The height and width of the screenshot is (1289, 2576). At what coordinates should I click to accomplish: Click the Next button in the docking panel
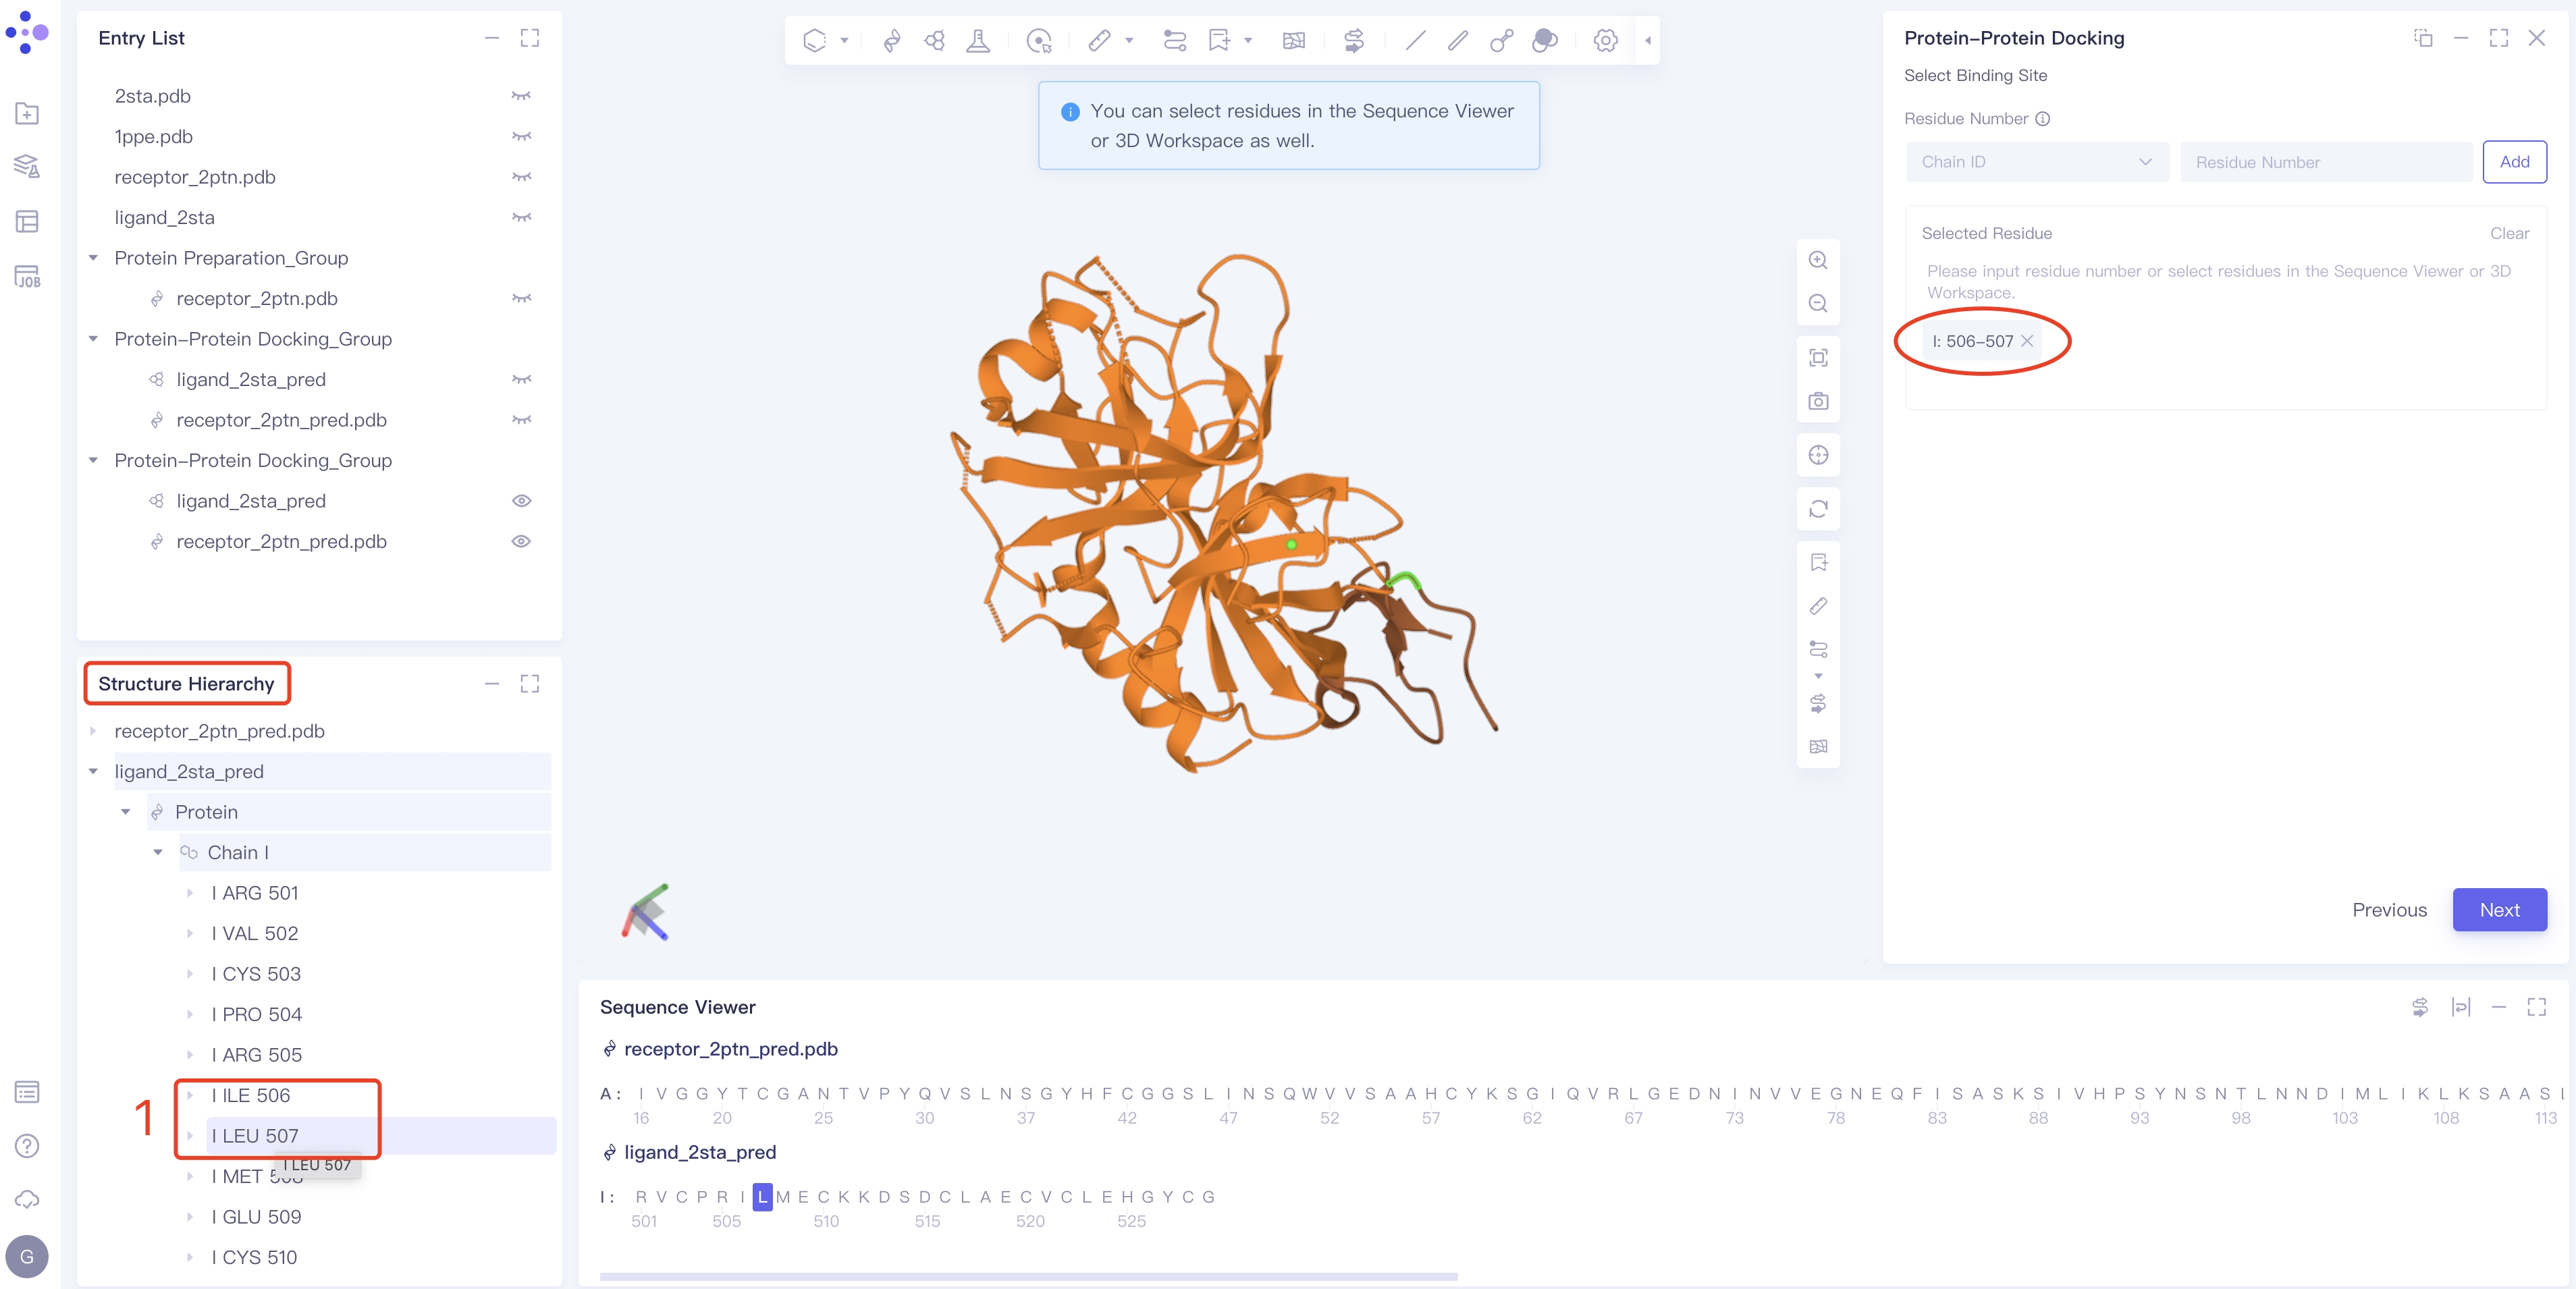click(2499, 910)
